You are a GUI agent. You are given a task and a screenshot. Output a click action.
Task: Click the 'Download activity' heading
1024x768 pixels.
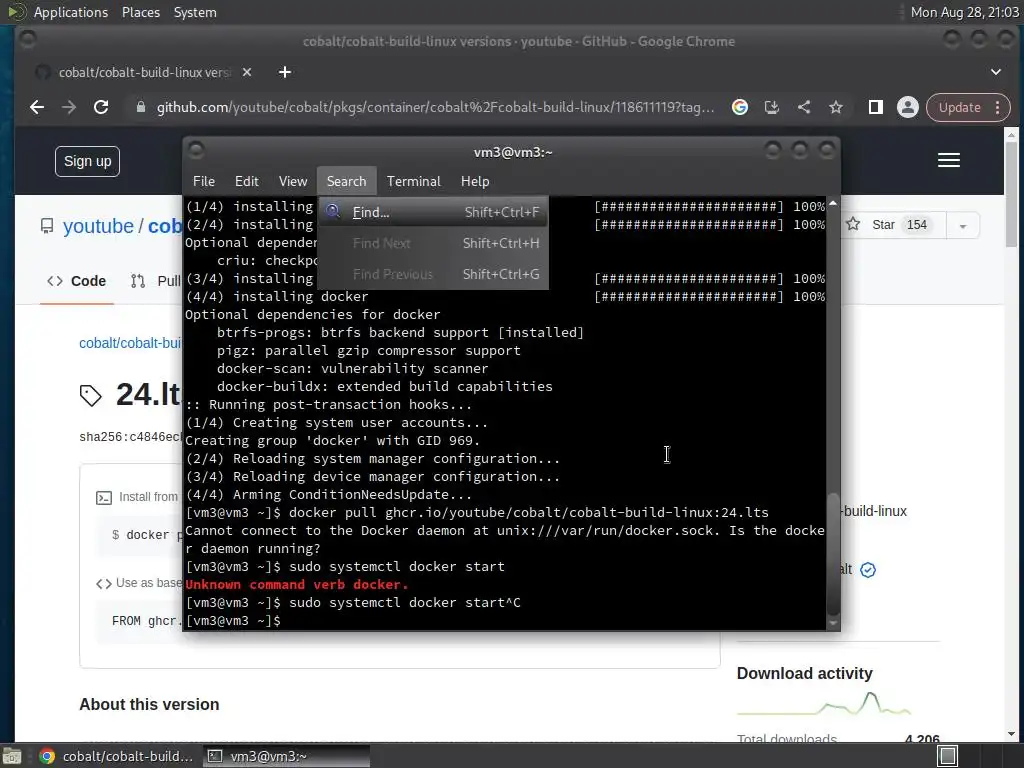[805, 673]
